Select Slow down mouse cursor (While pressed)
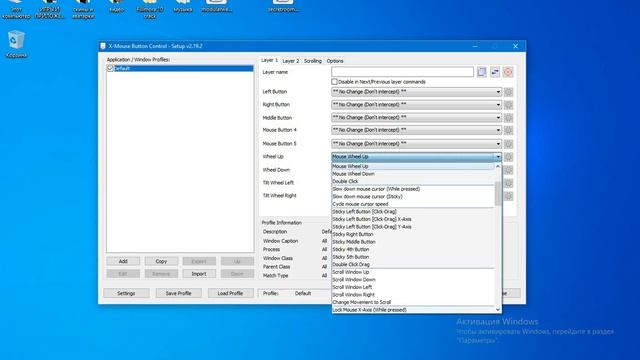This screenshot has width=640, height=360. point(413,189)
